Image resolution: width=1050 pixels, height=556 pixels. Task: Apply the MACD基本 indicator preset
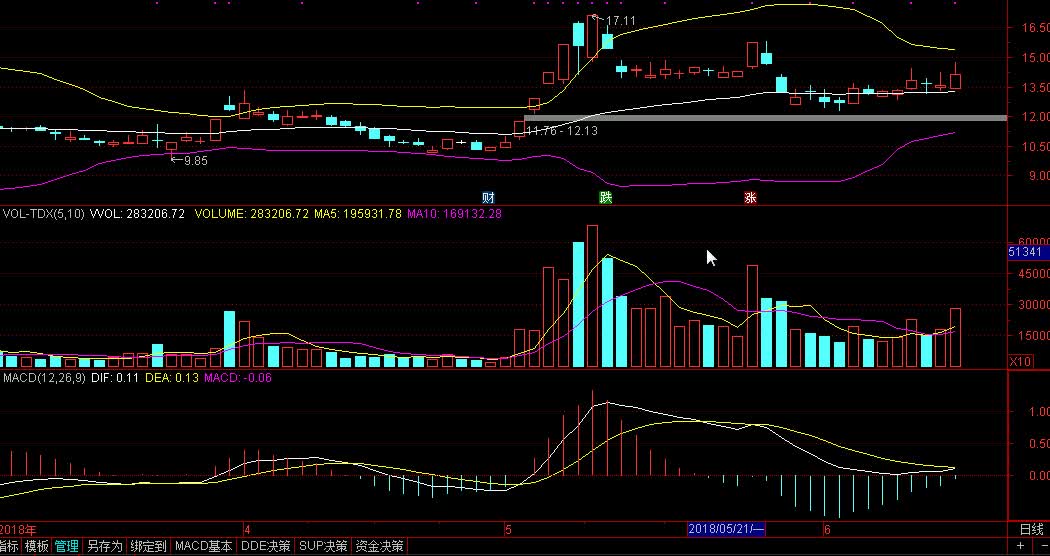[203, 546]
